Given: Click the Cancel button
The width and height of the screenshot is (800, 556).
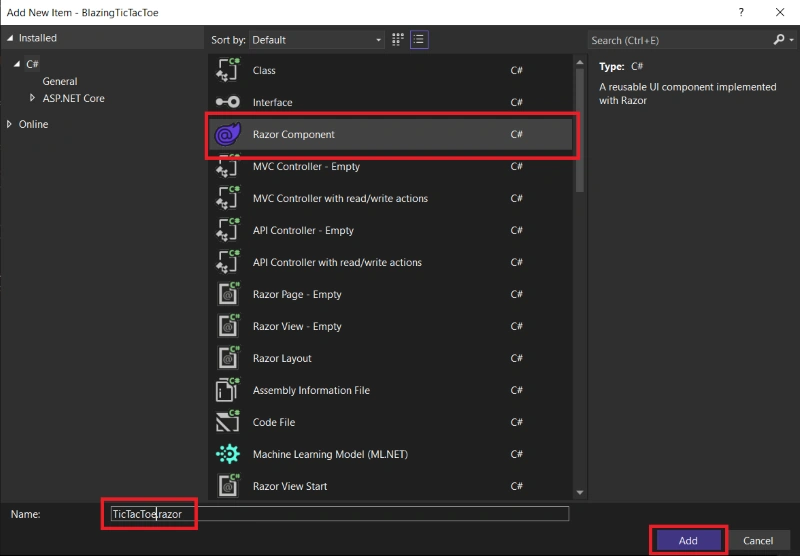Looking at the screenshot, I should (758, 541).
